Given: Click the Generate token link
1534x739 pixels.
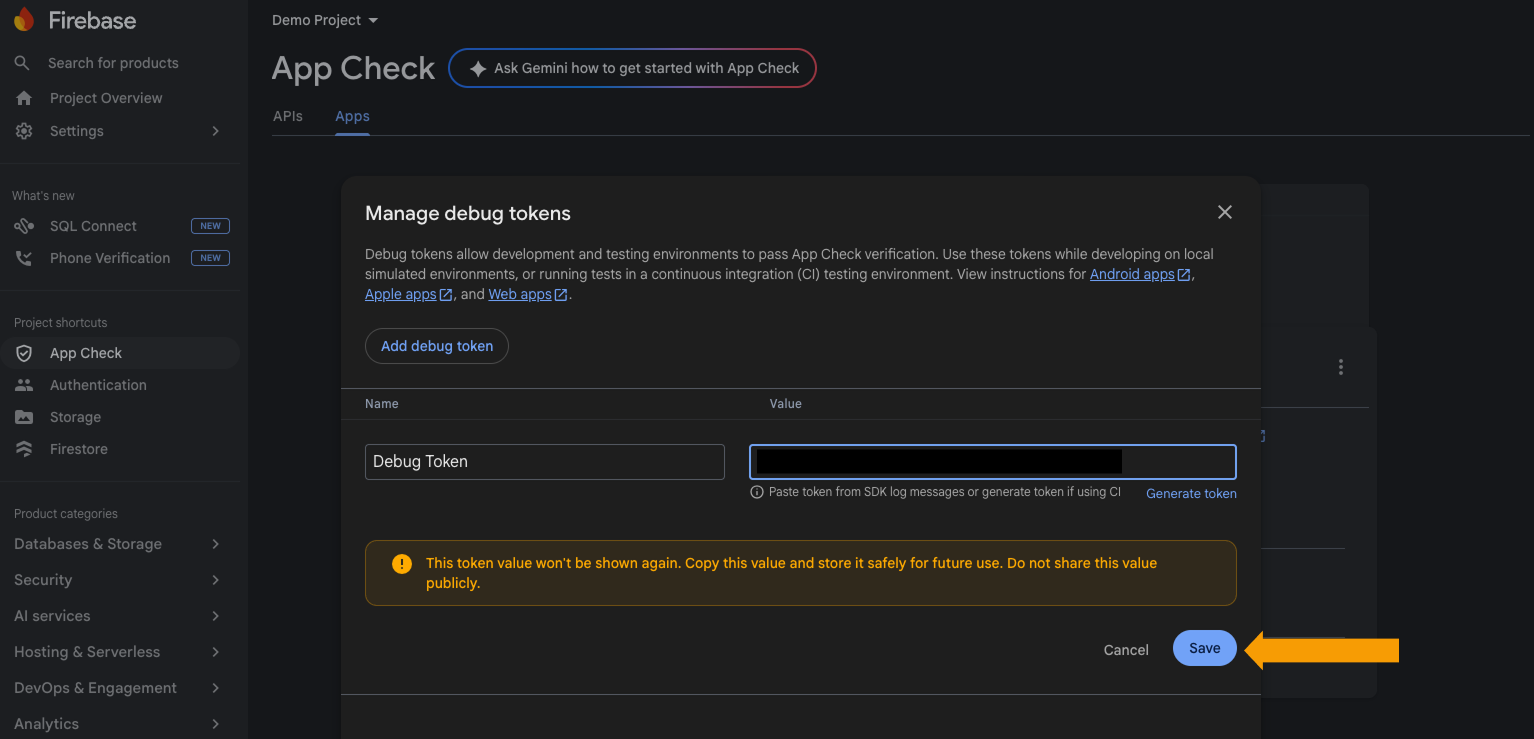Looking at the screenshot, I should tap(1191, 494).
